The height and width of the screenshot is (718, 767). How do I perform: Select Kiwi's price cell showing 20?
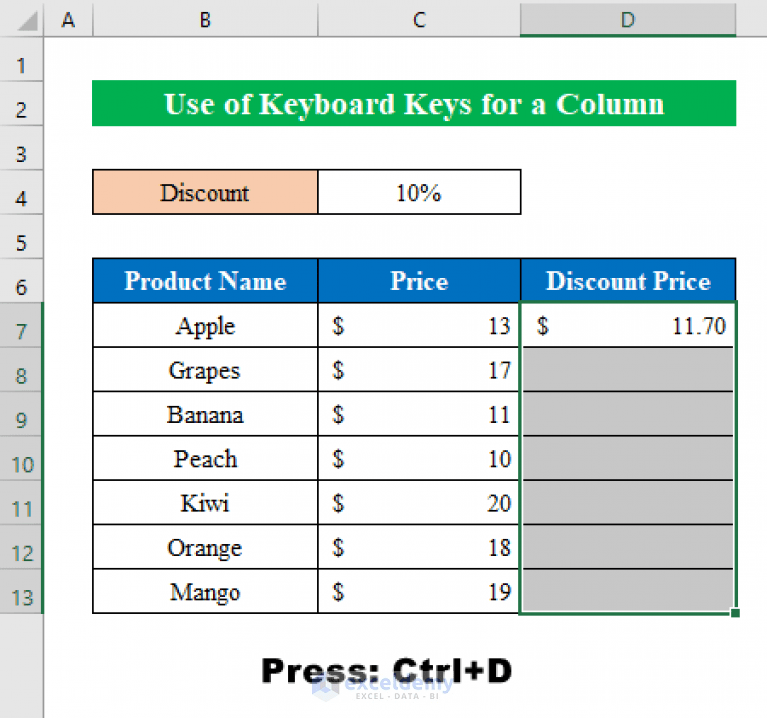tap(419, 503)
